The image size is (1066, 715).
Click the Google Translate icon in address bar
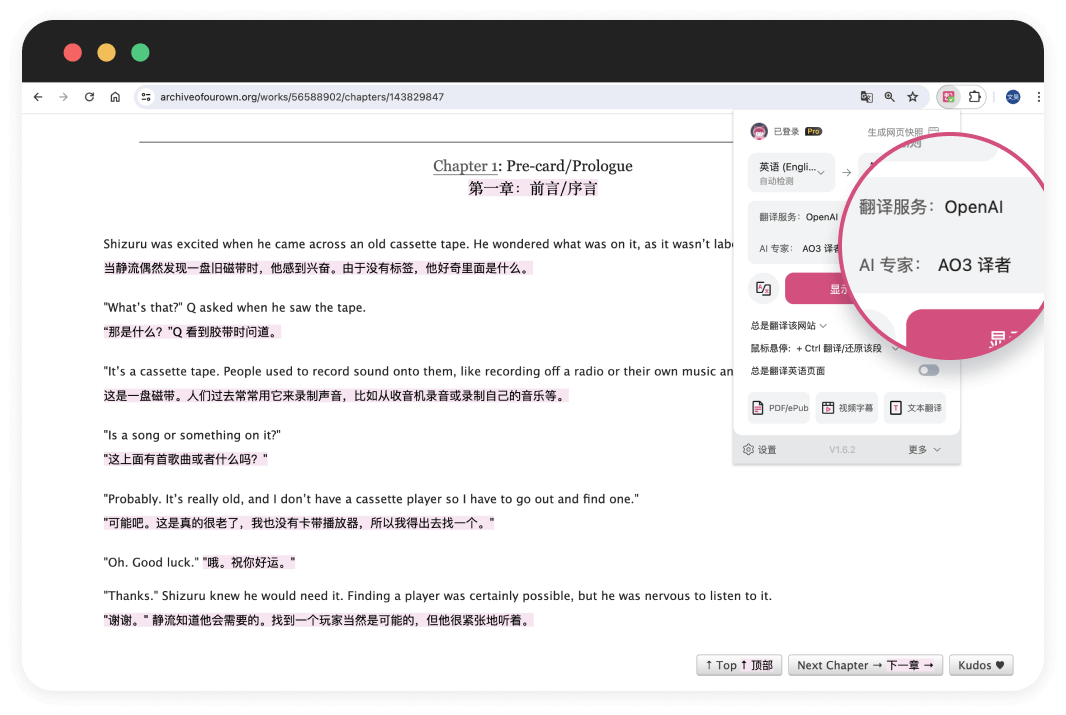[867, 97]
